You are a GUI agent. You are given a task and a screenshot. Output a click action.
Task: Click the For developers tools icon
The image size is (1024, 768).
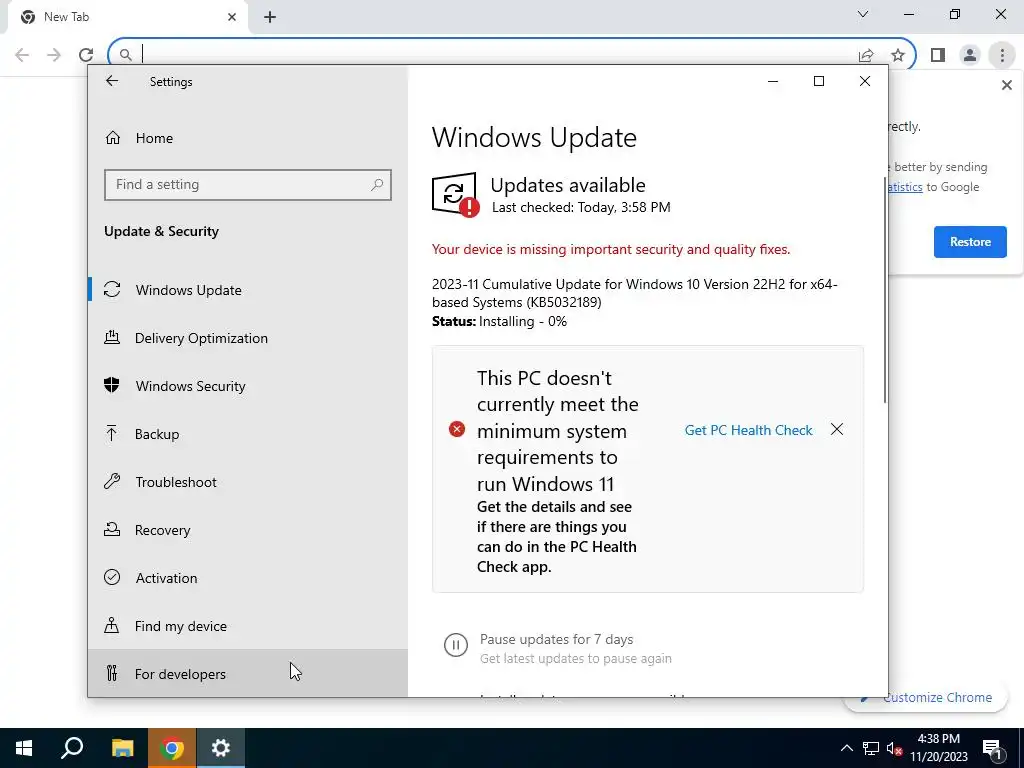pyautogui.click(x=112, y=673)
